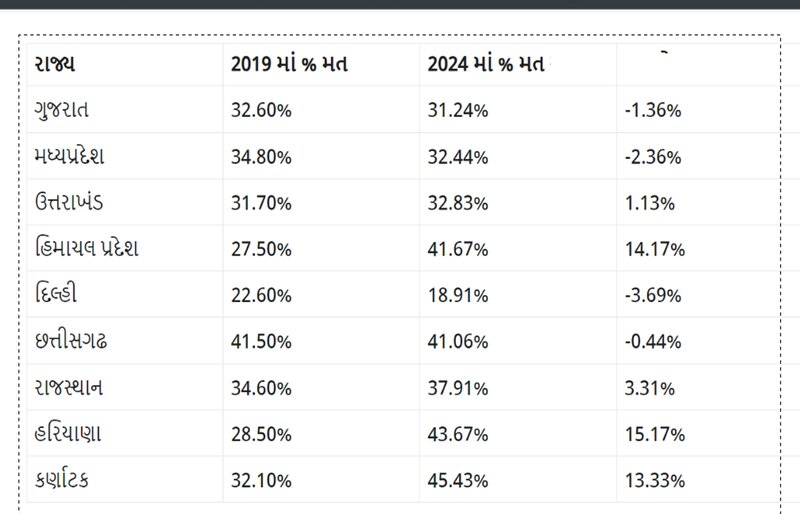
Task: Click the 3.31% change value
Action: (x=648, y=388)
